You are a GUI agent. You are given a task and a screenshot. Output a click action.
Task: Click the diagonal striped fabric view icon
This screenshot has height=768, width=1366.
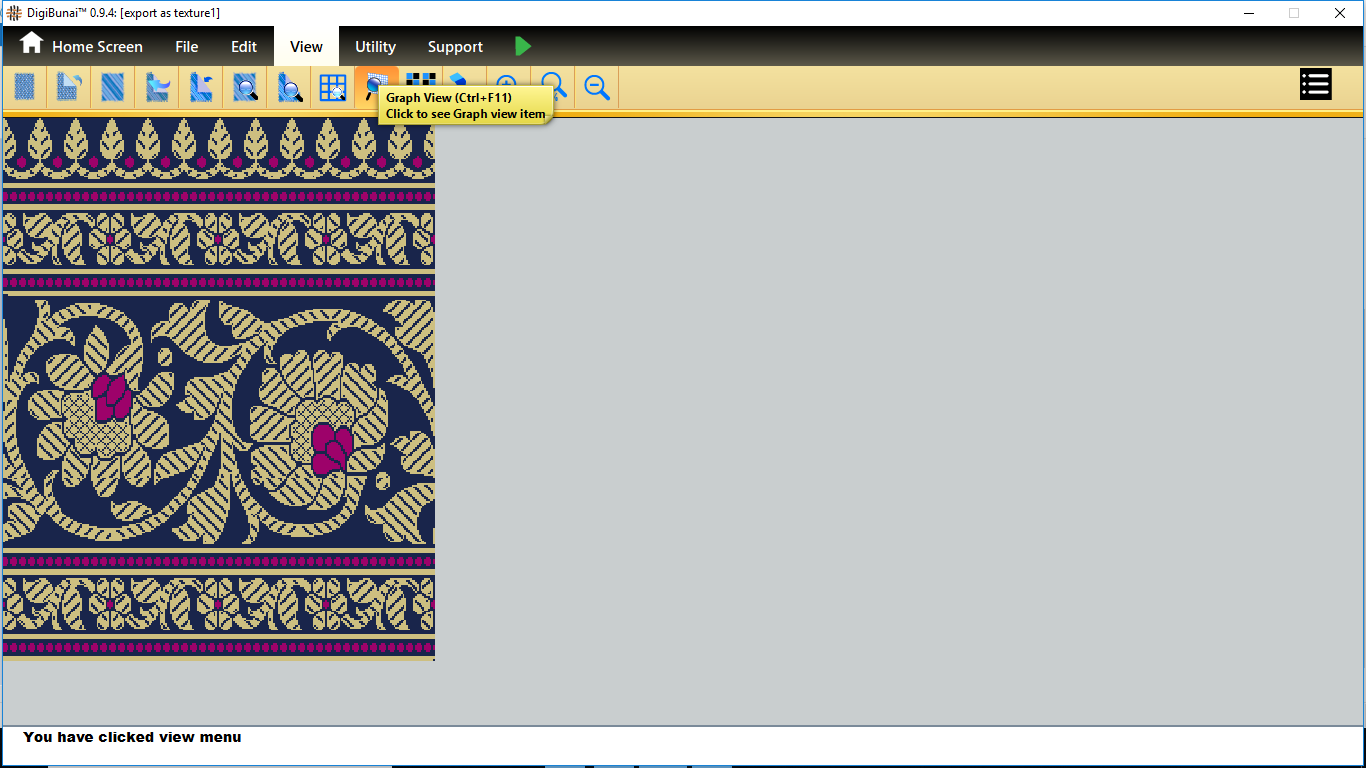[113, 88]
